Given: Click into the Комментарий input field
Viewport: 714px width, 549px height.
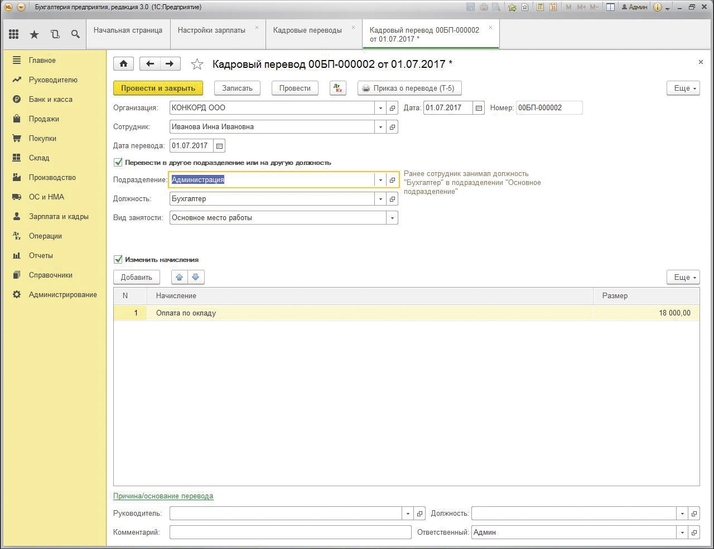Looking at the screenshot, I should (x=290, y=533).
